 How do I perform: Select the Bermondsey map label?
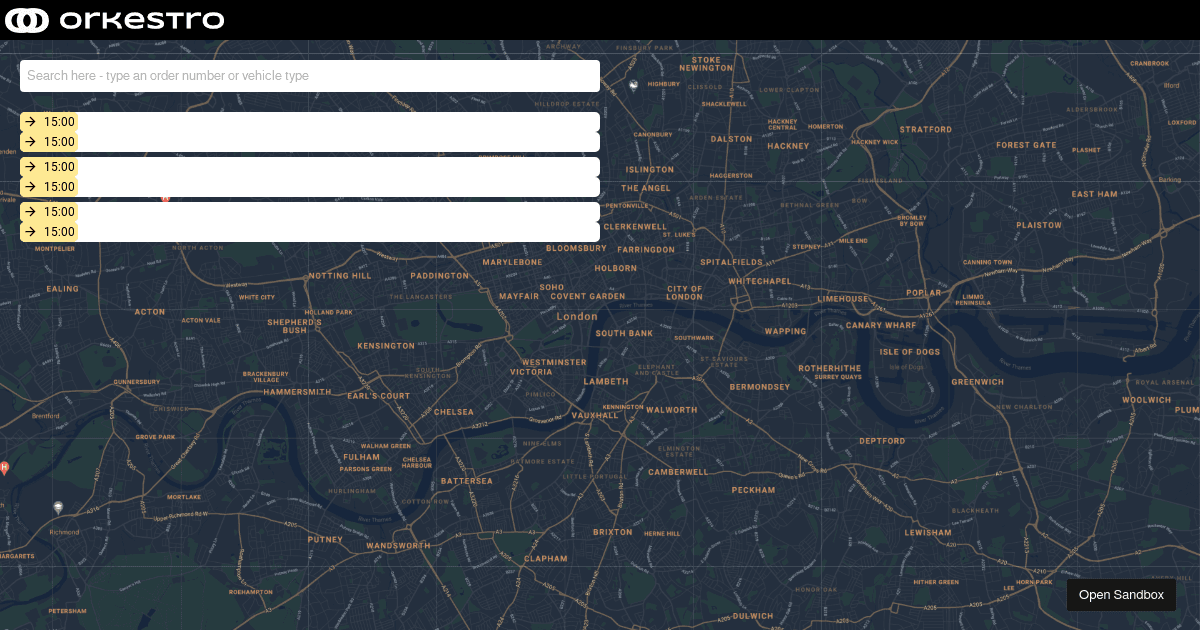760,387
